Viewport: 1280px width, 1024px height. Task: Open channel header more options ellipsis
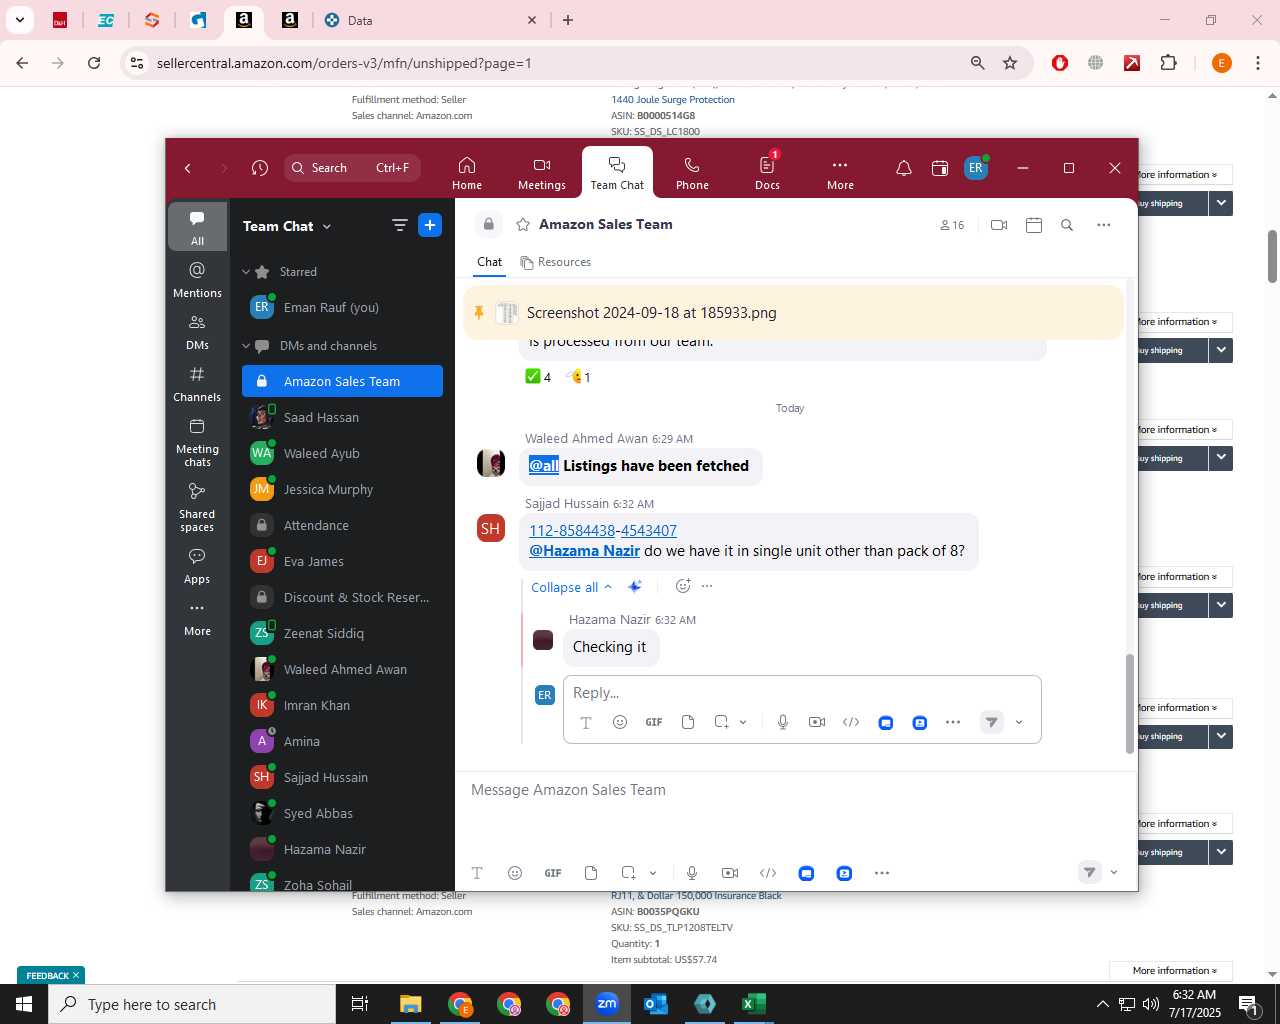(1104, 225)
